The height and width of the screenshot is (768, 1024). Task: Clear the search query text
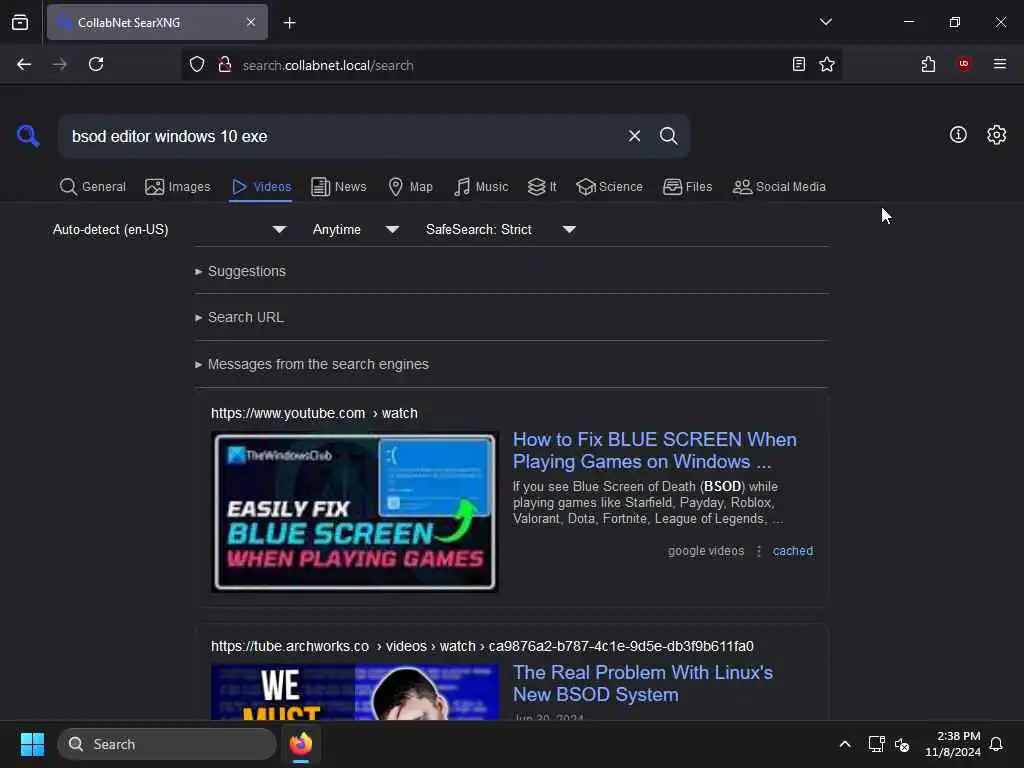[634, 136]
